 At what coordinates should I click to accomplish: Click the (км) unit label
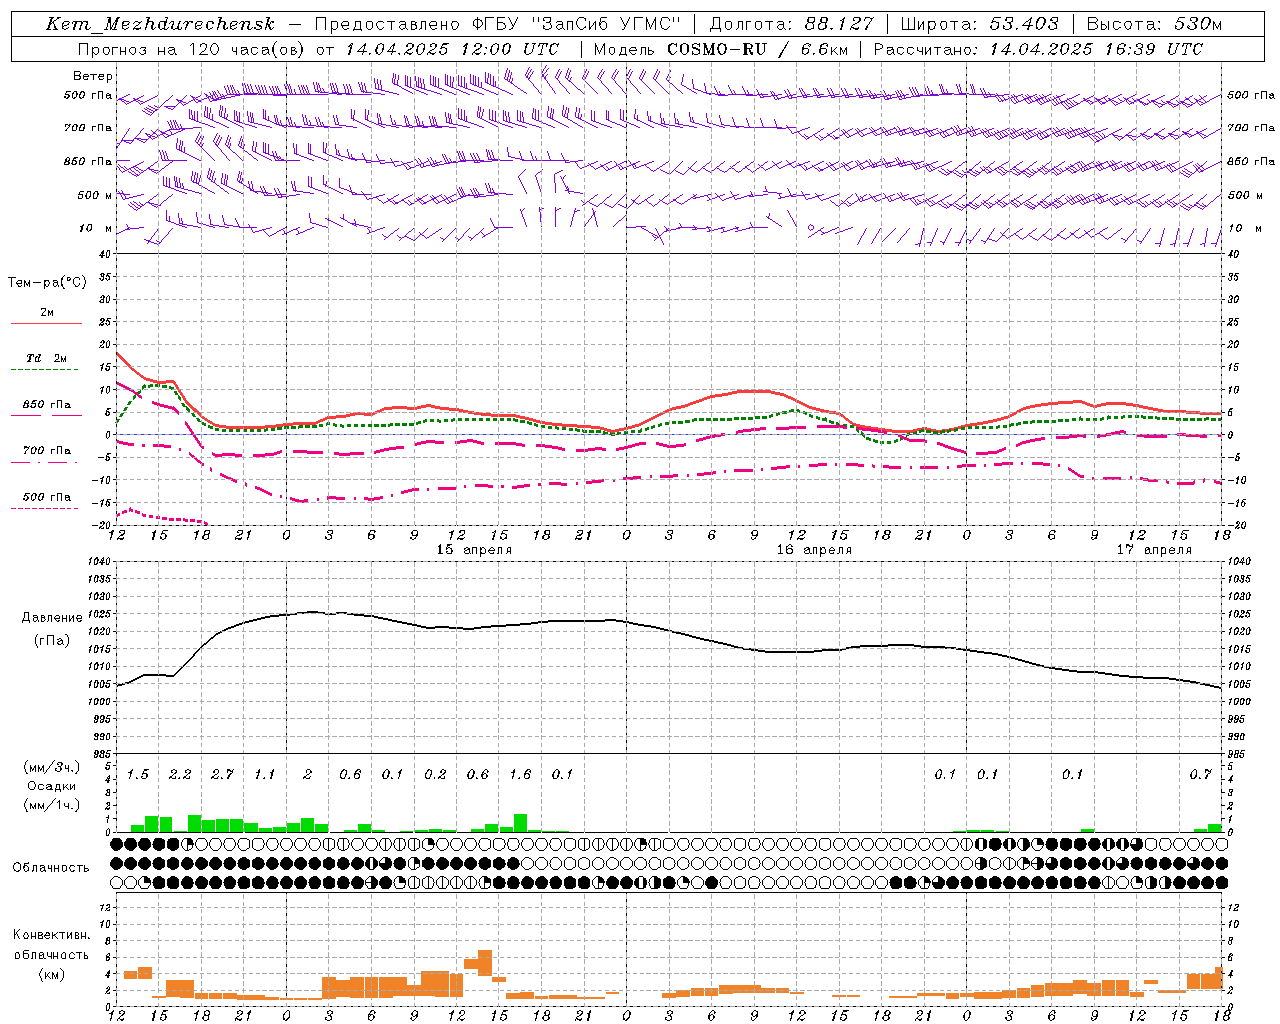51,974
